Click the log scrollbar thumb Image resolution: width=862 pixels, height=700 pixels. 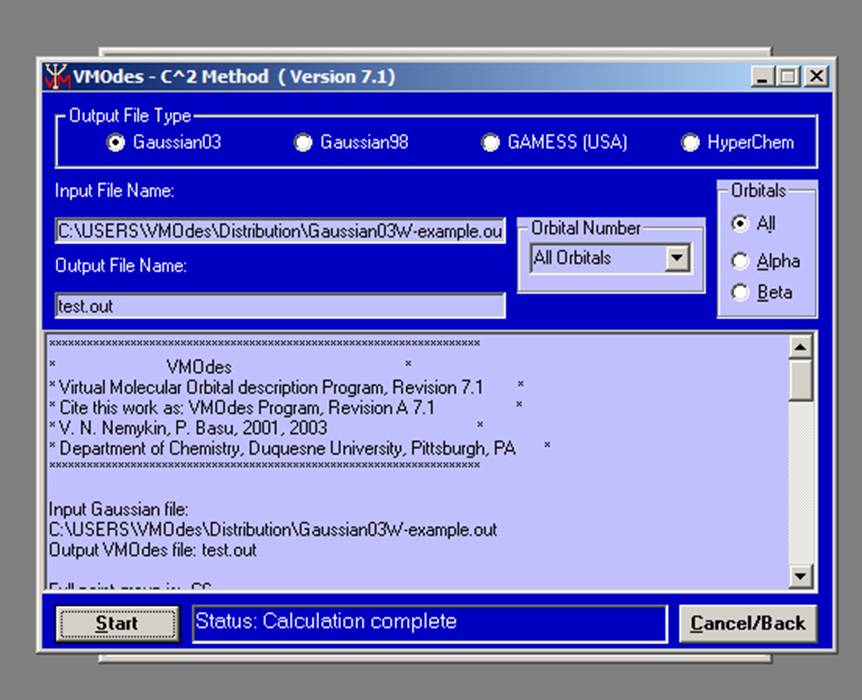(x=800, y=380)
